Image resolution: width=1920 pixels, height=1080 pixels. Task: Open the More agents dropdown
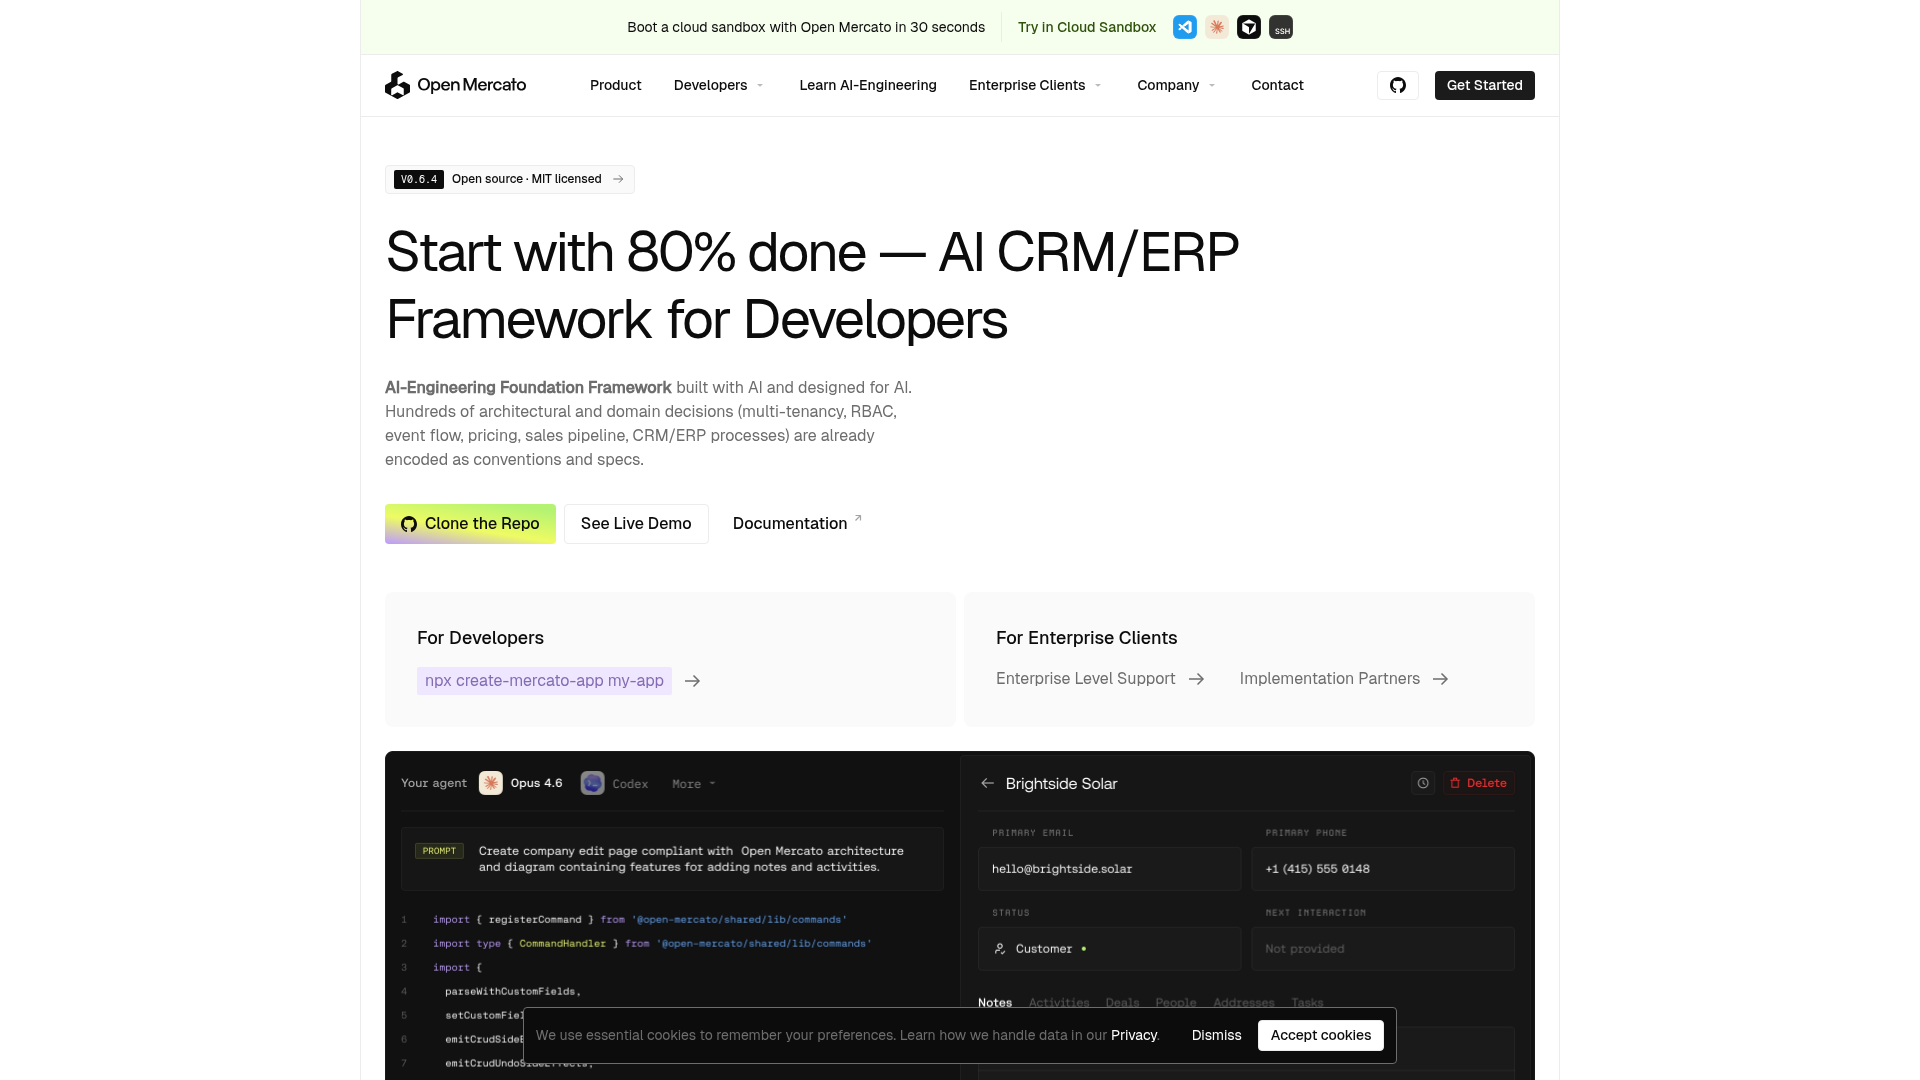[694, 784]
